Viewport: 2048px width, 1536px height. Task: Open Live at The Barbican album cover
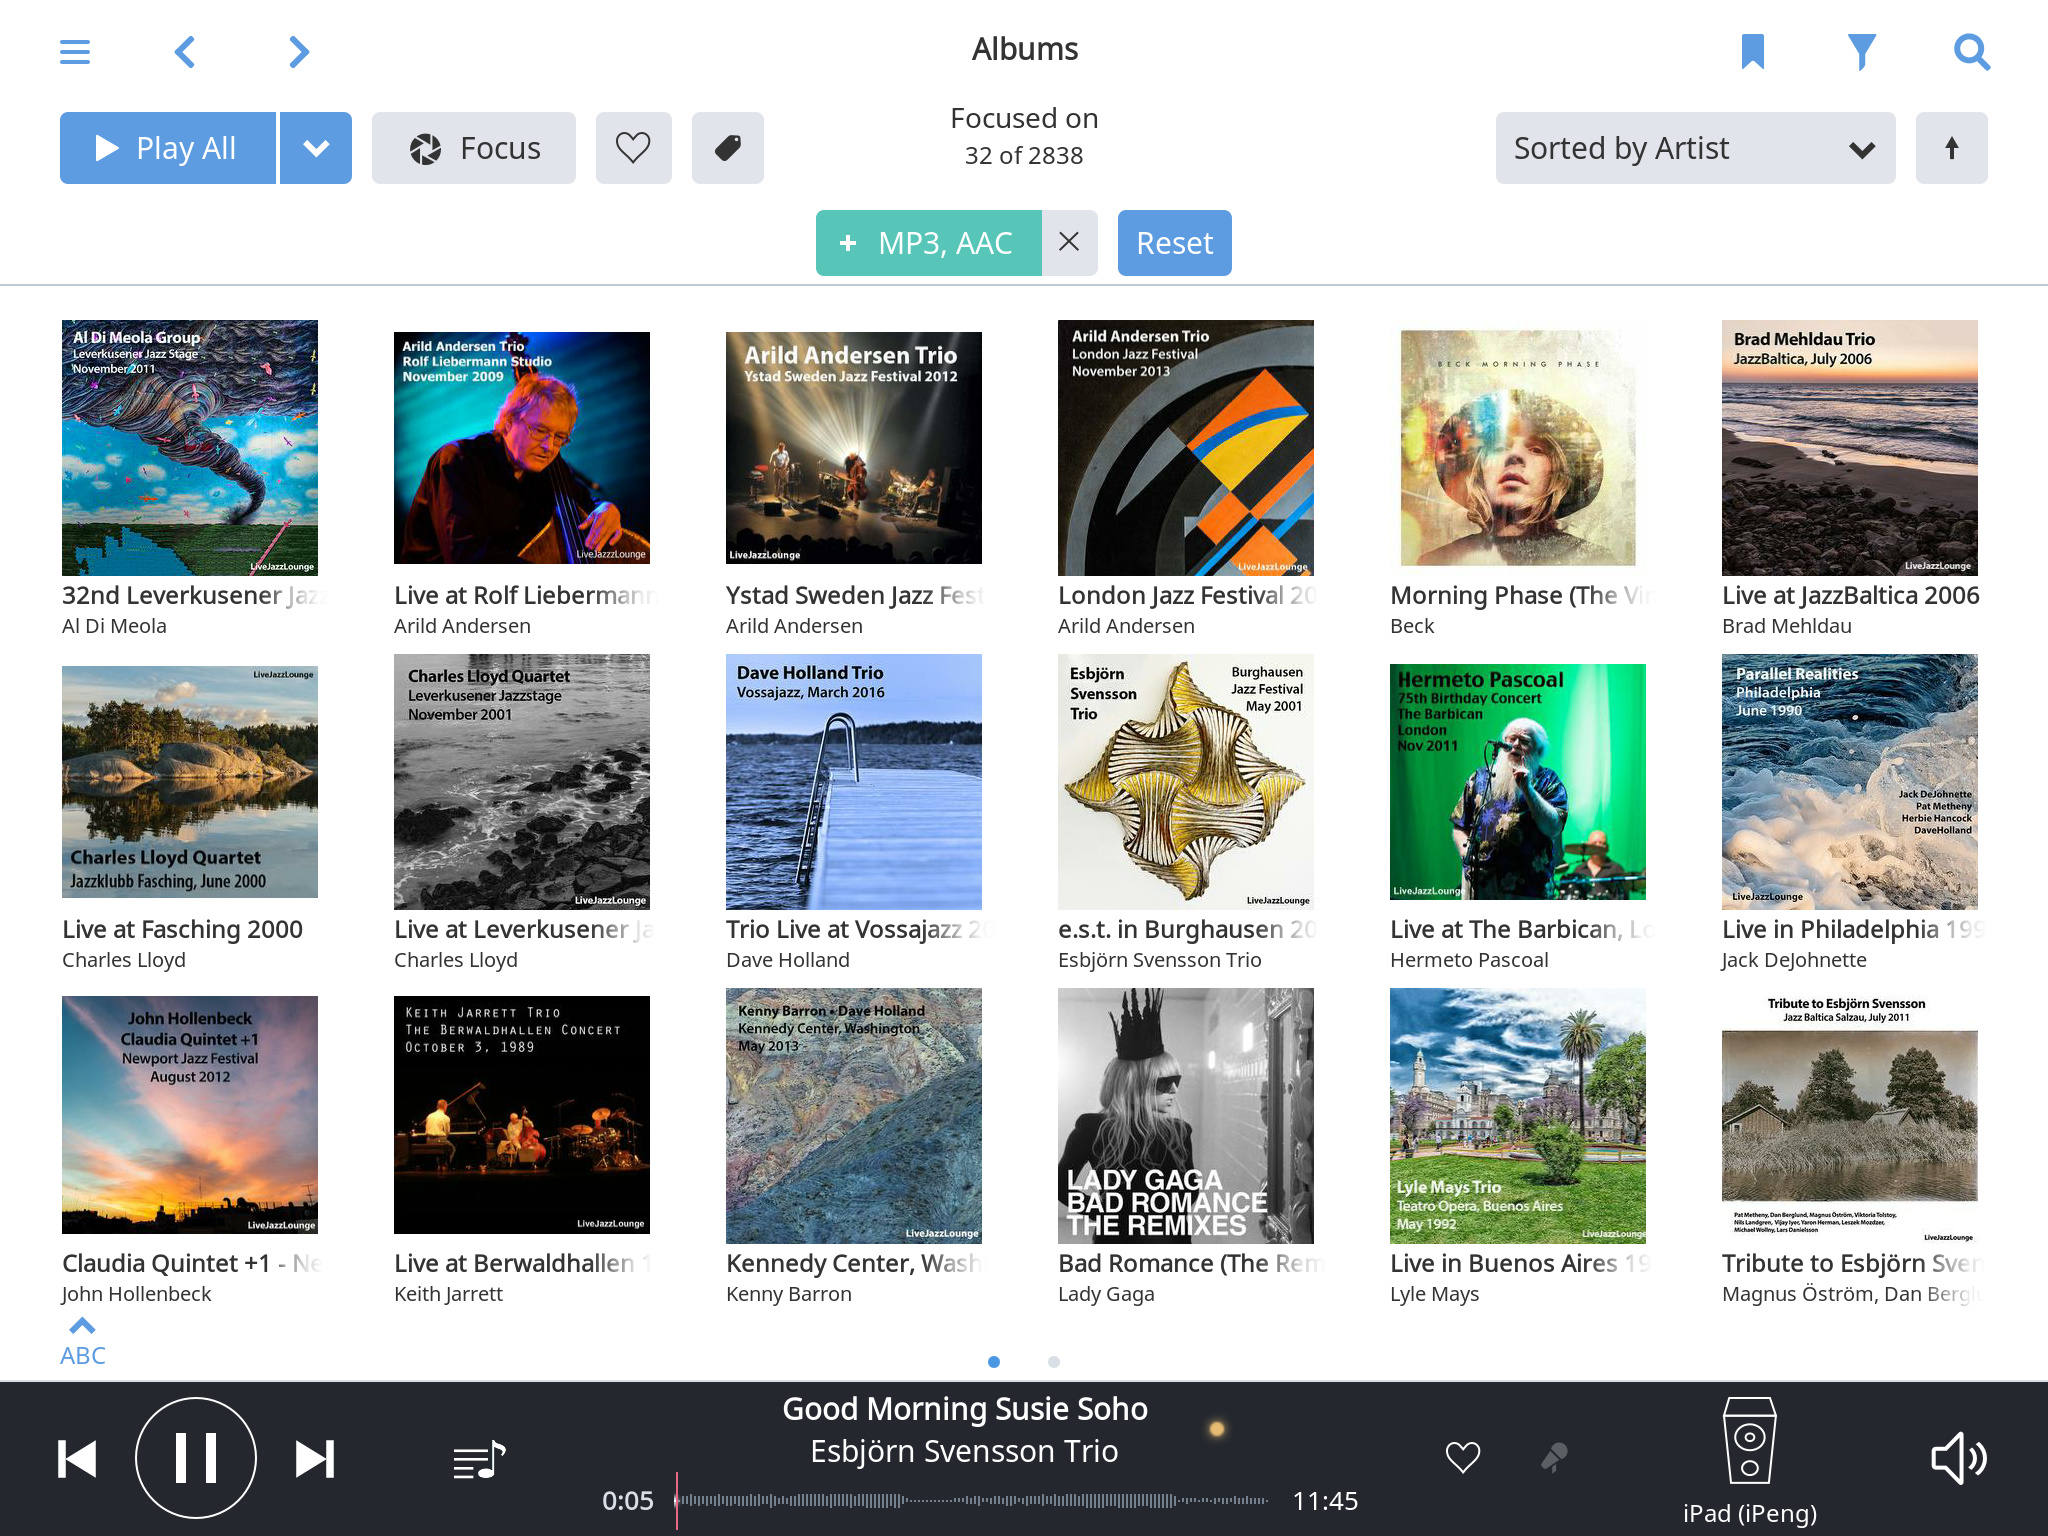(x=1518, y=782)
